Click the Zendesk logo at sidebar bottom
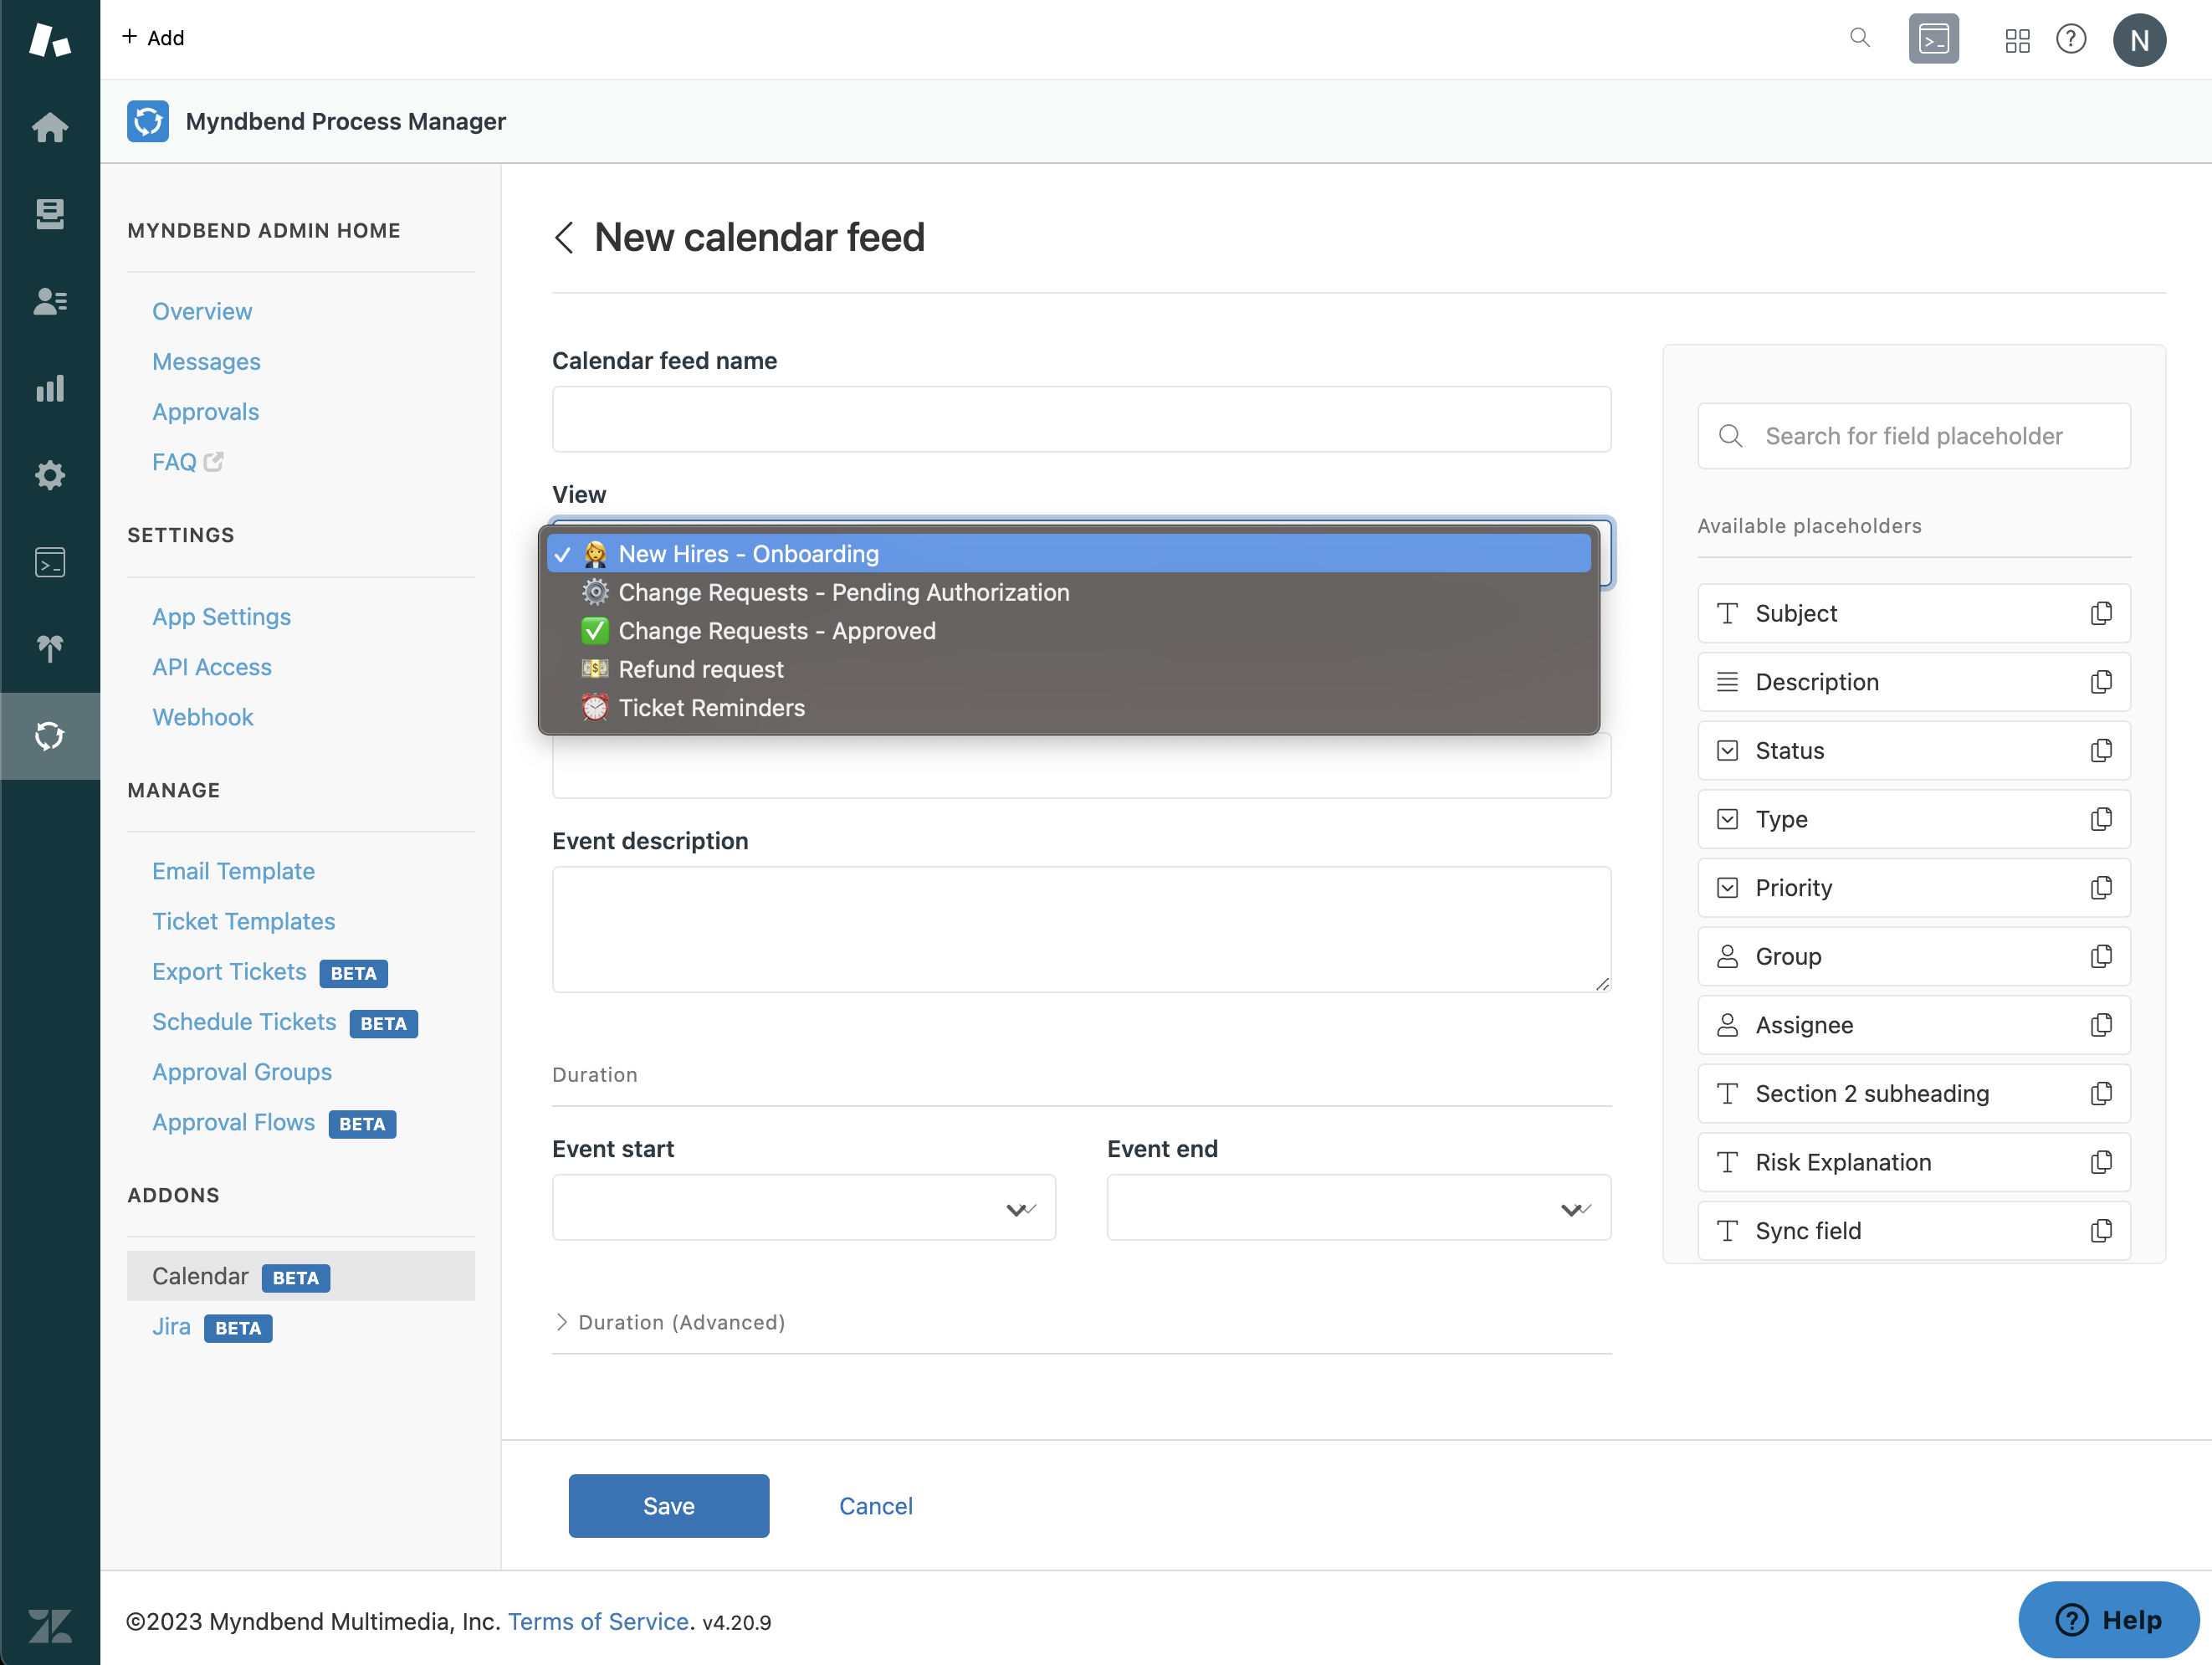This screenshot has width=2212, height=1665. [x=50, y=1625]
